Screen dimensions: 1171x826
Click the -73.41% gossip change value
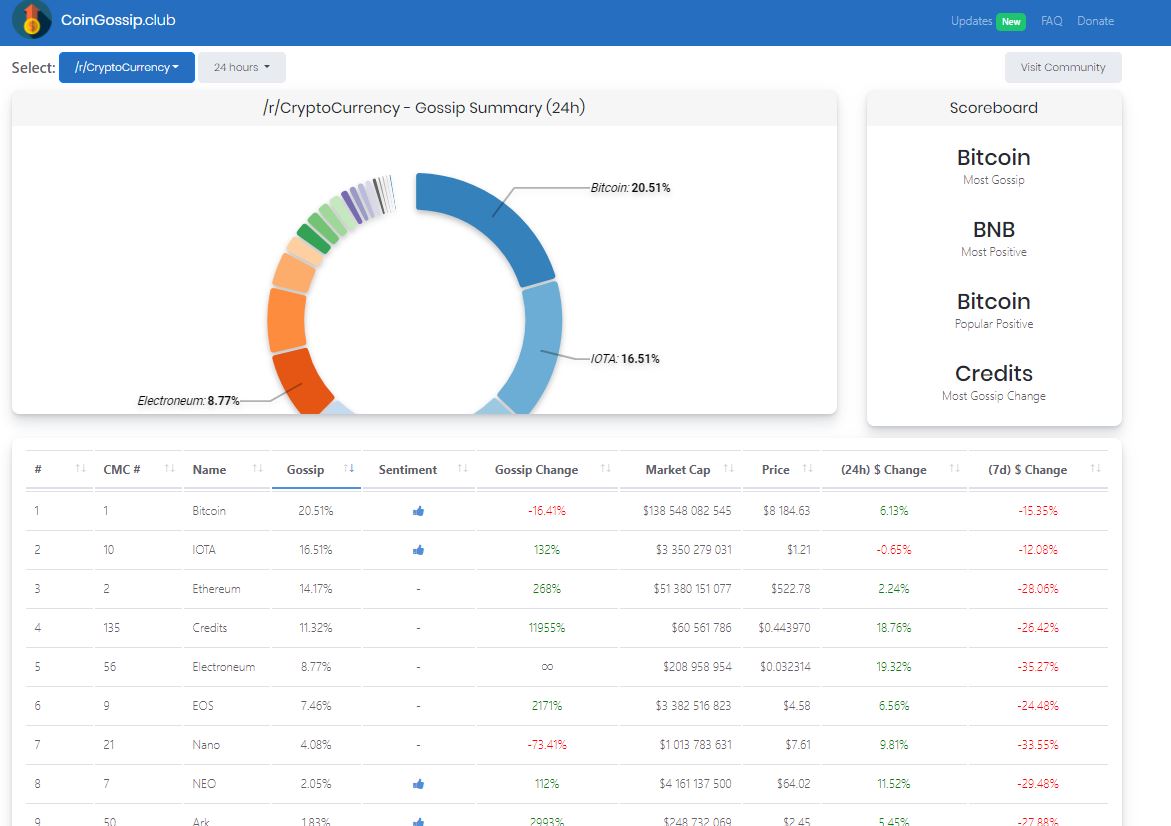547,745
